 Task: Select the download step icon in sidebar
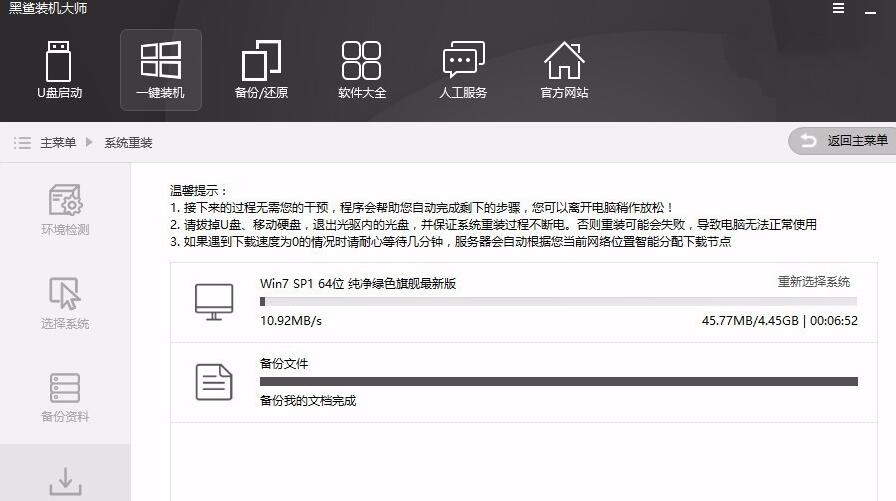65,481
